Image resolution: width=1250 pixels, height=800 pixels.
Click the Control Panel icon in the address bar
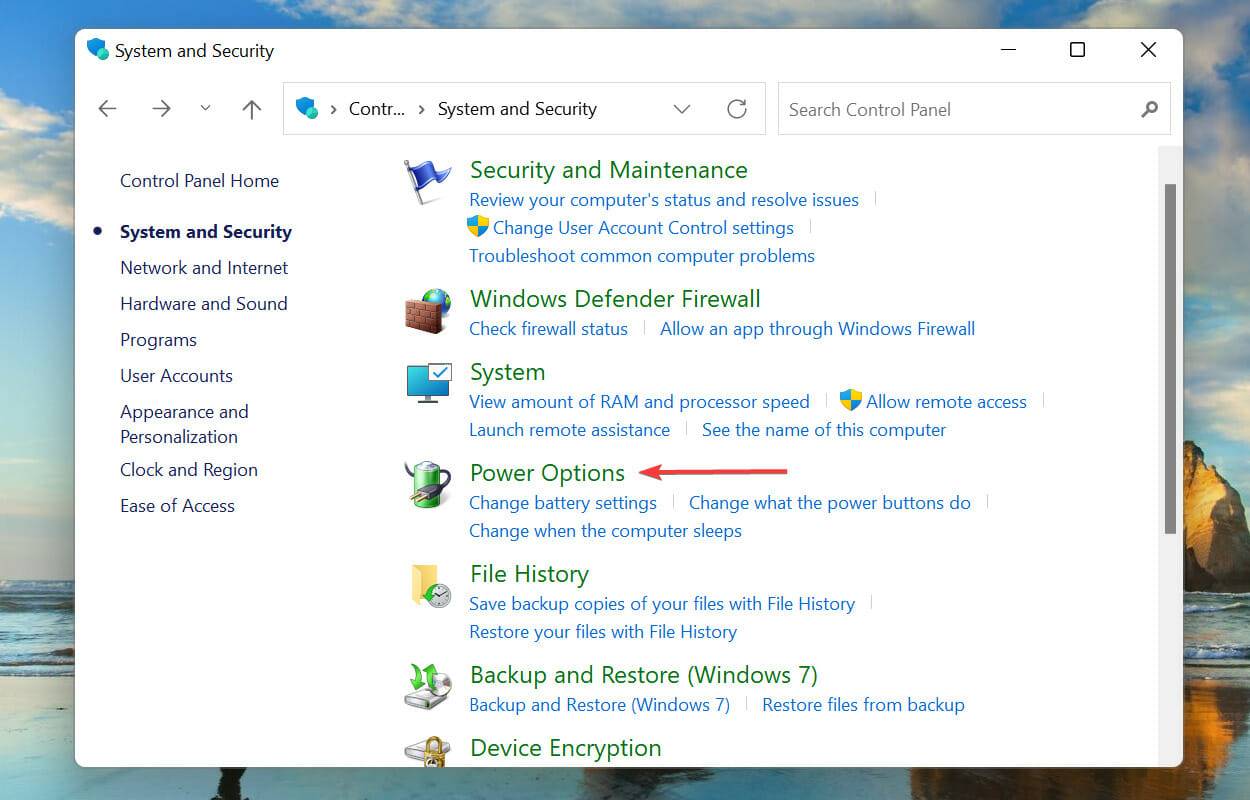pos(307,109)
